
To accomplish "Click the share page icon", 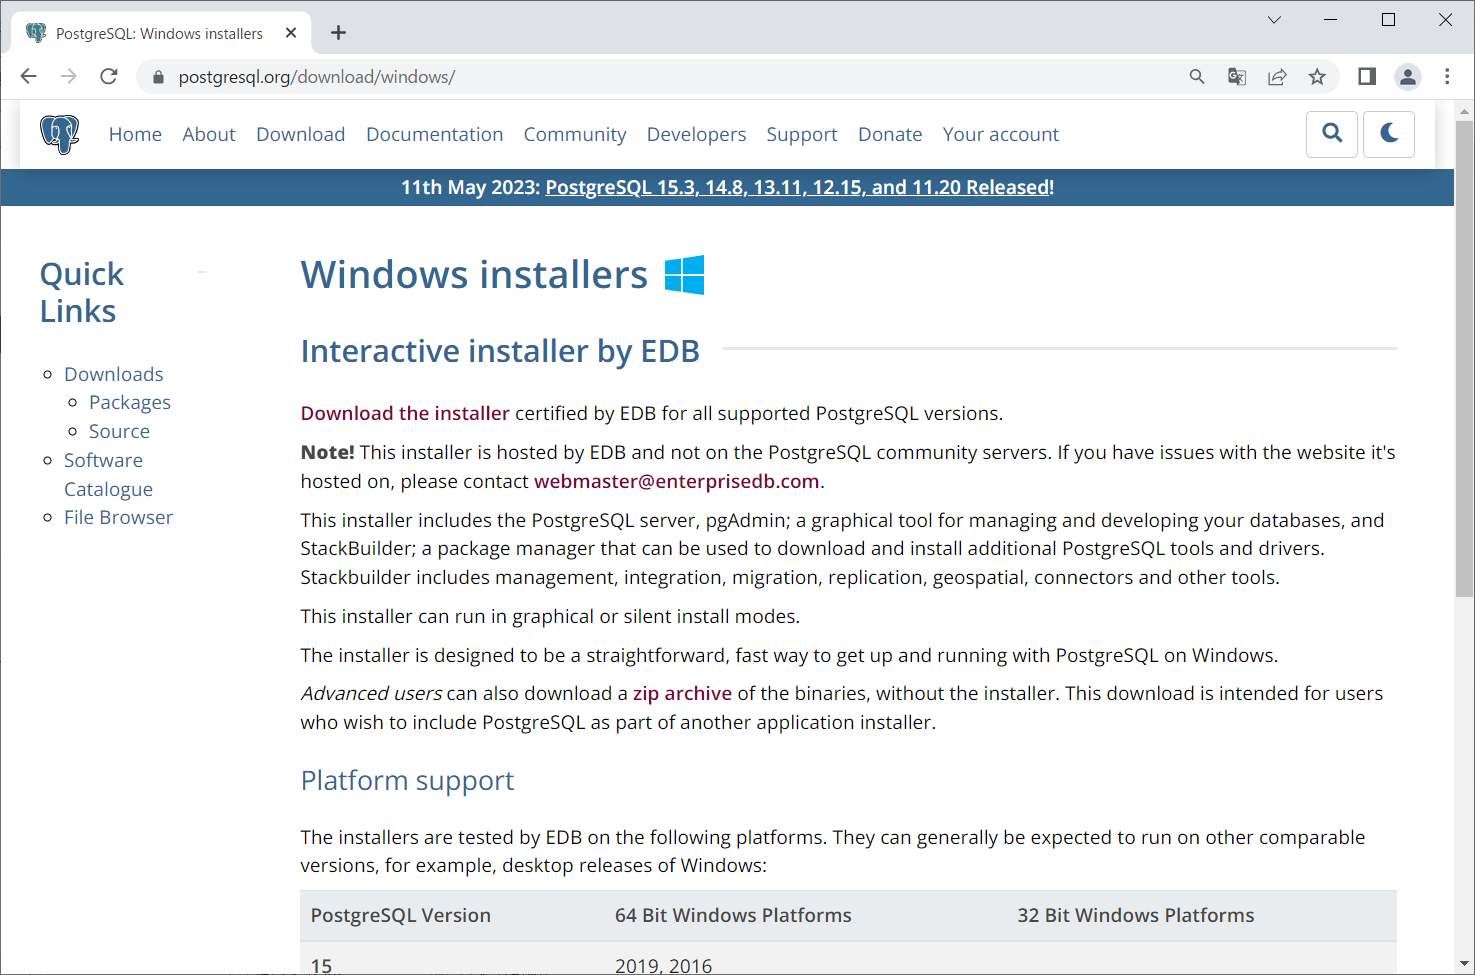I will coord(1277,77).
